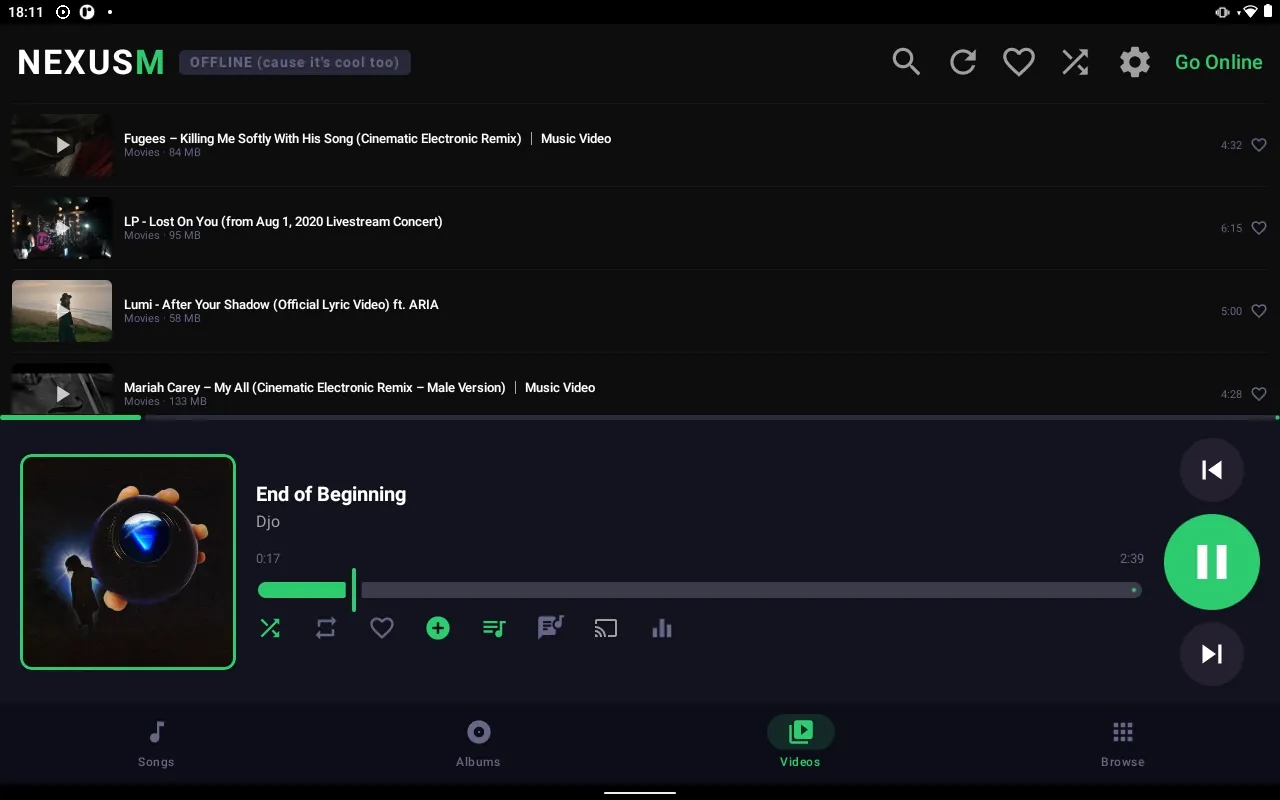Play Lumi After Your Shadow thumbnail

[62, 311]
